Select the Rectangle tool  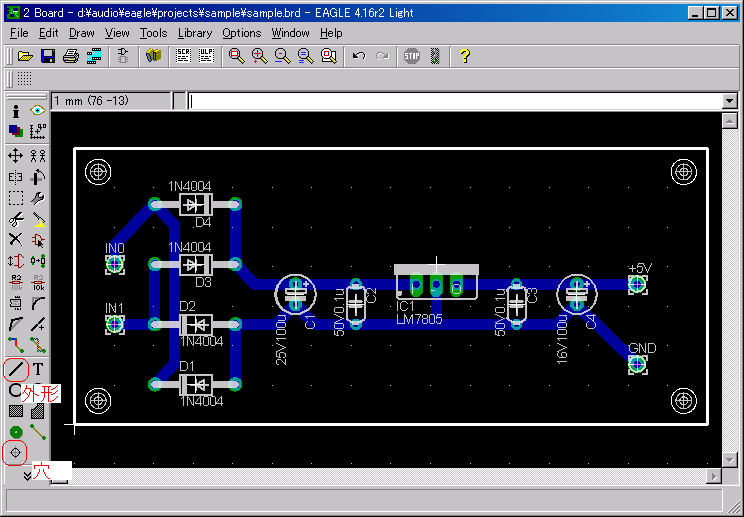16,411
